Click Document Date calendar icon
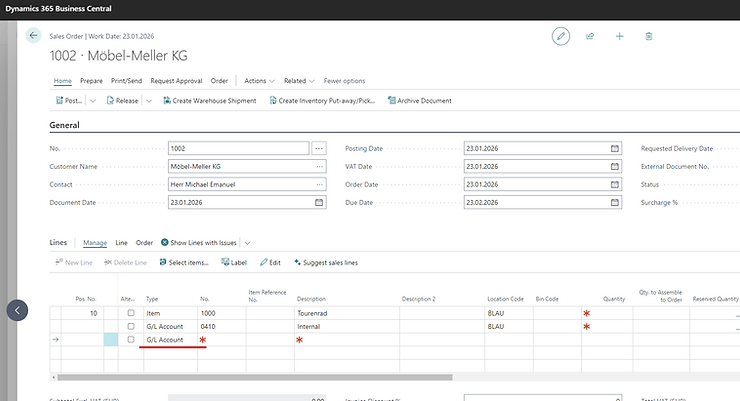The image size is (740, 401). click(319, 202)
